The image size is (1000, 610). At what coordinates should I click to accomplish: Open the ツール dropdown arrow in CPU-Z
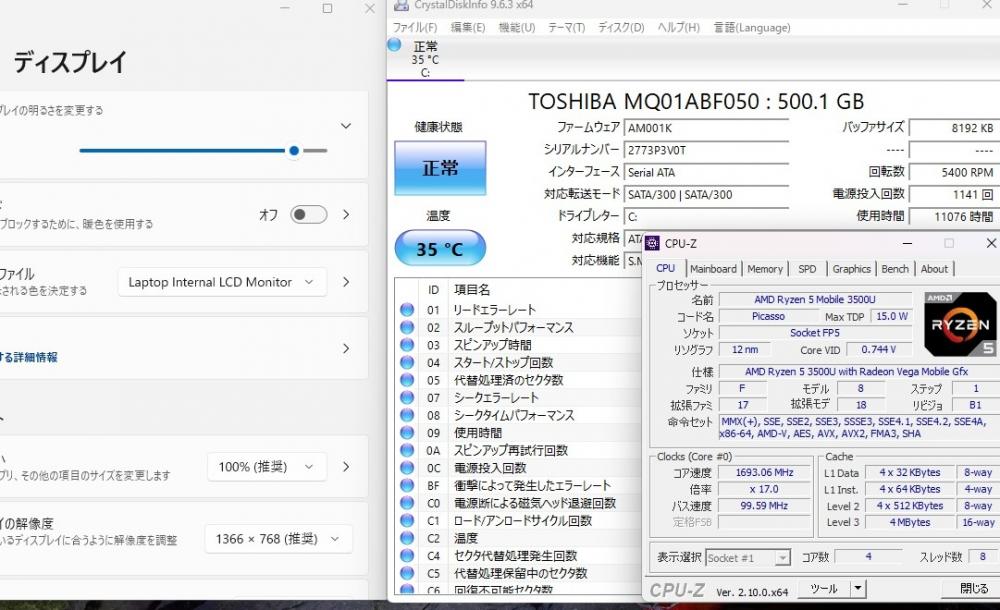(858, 588)
